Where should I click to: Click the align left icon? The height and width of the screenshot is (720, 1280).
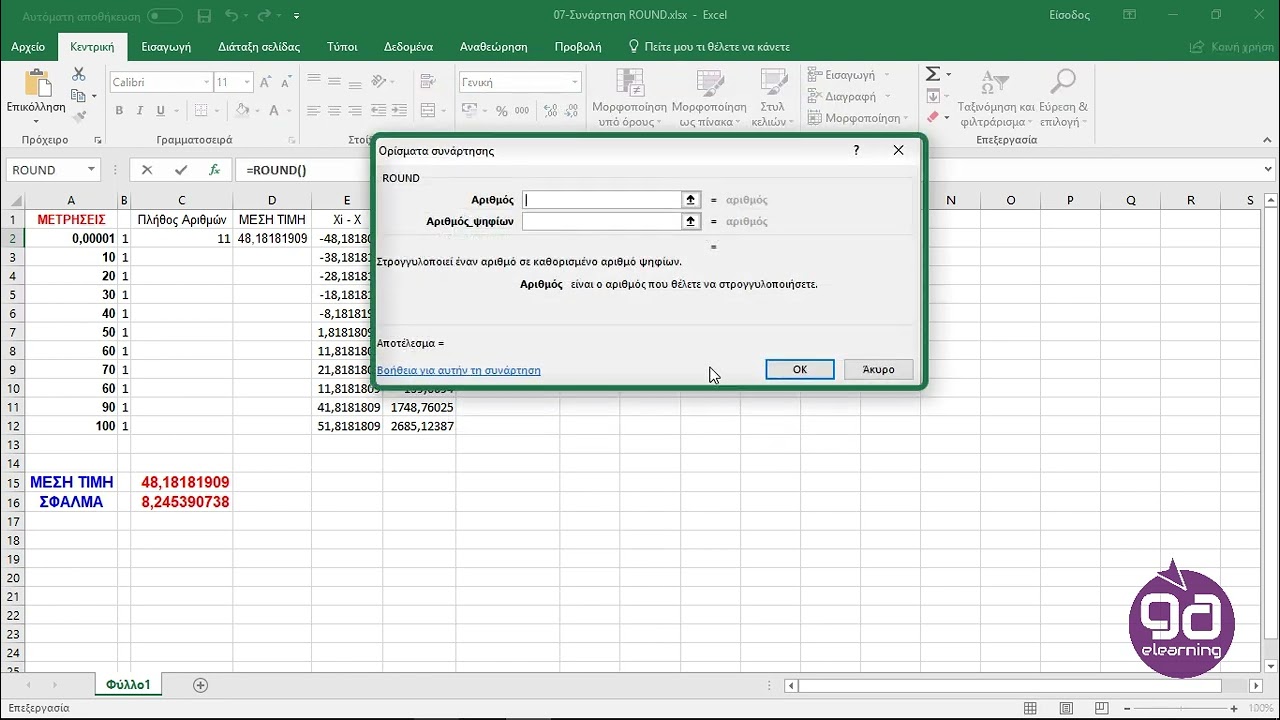pos(314,111)
